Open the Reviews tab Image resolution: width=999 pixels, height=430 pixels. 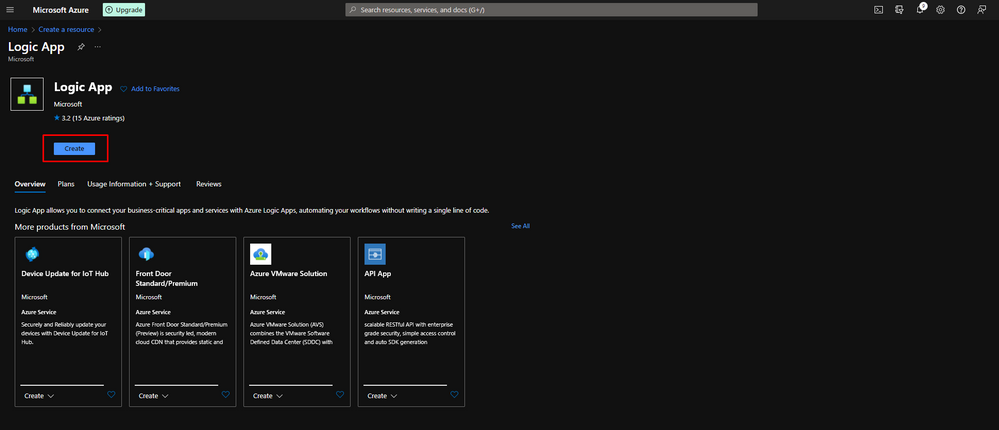209,184
